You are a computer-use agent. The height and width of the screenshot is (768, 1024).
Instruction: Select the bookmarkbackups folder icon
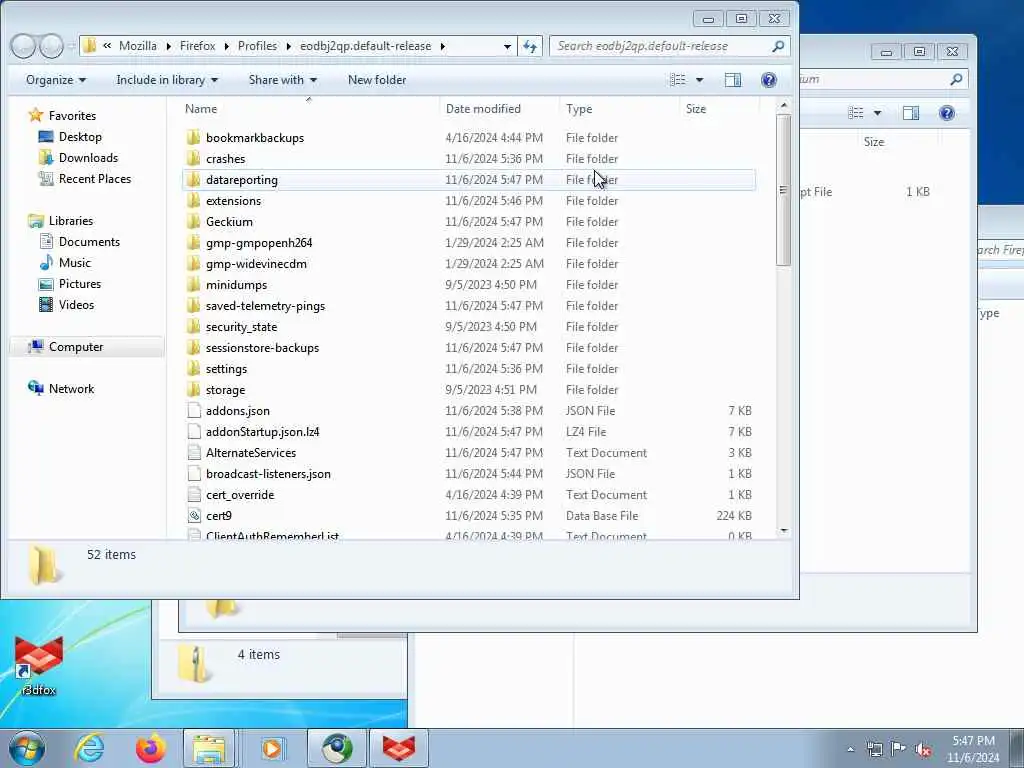[193, 138]
